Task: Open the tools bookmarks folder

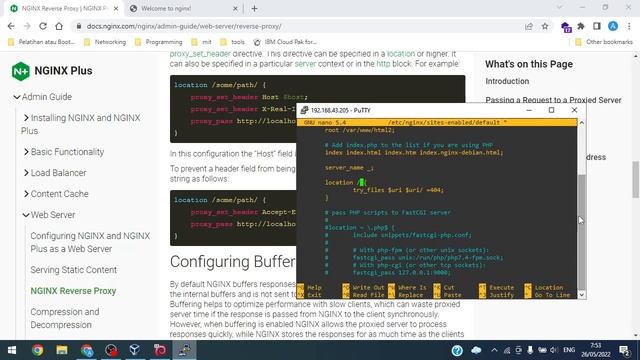Action: pyautogui.click(x=233, y=42)
